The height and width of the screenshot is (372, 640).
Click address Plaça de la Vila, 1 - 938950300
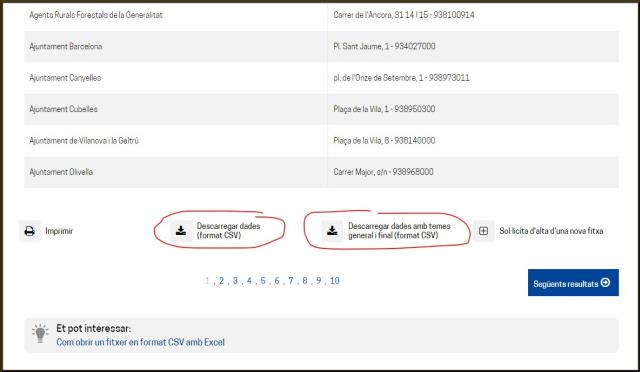coord(384,109)
